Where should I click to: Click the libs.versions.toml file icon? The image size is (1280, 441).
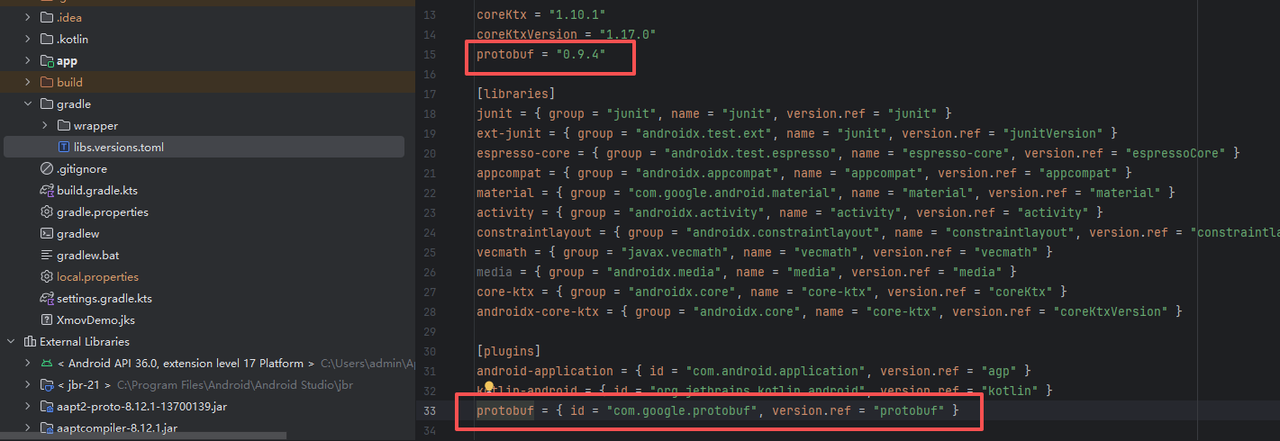(x=64, y=147)
